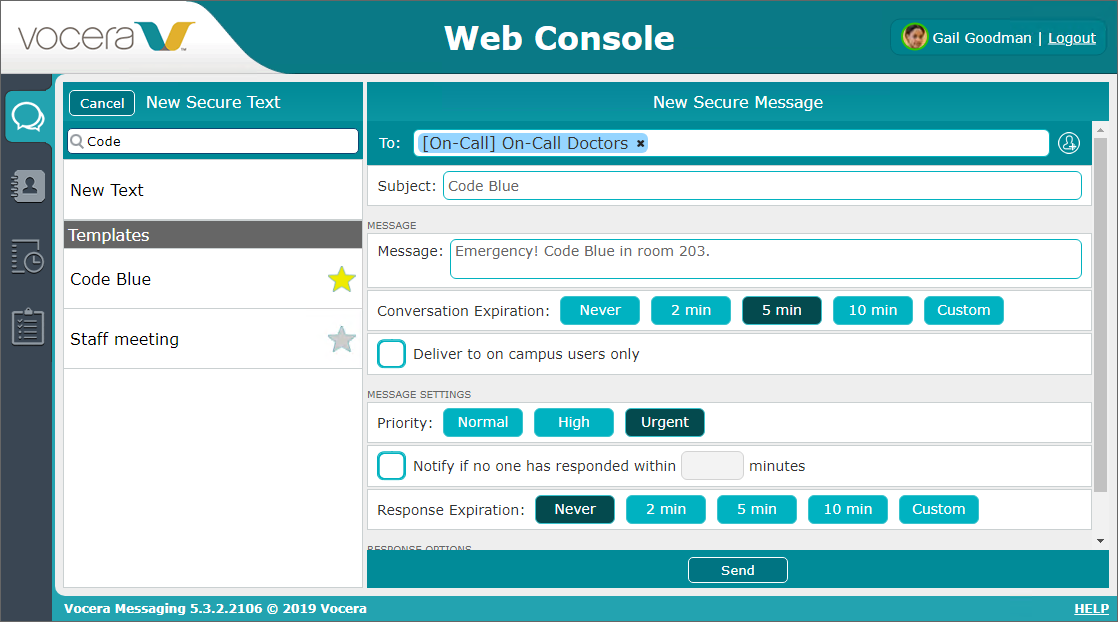Click the notify minutes input box
1118x622 pixels.
click(x=712, y=466)
